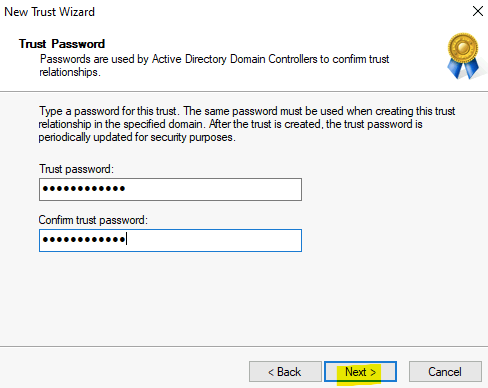The height and width of the screenshot is (388, 488).
Task: Click the 'Type a password for this trust' sentence
Action: coord(108,111)
